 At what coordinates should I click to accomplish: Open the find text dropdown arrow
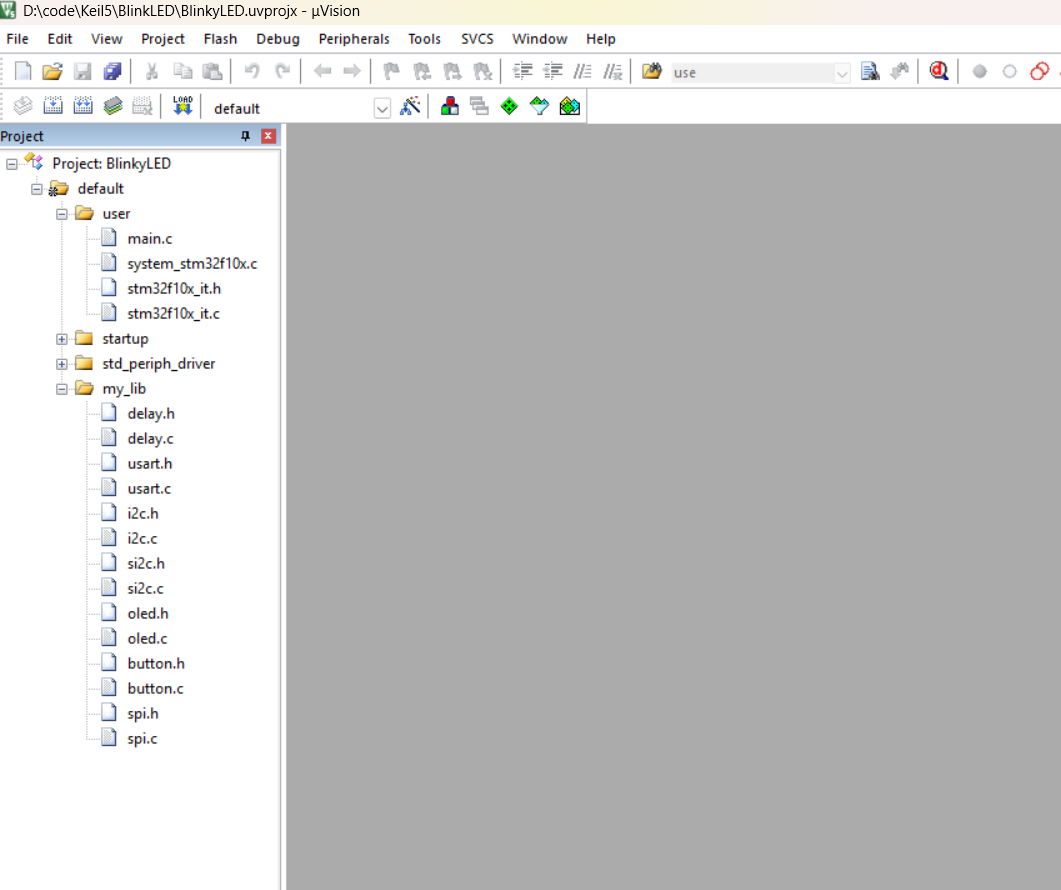pos(842,72)
